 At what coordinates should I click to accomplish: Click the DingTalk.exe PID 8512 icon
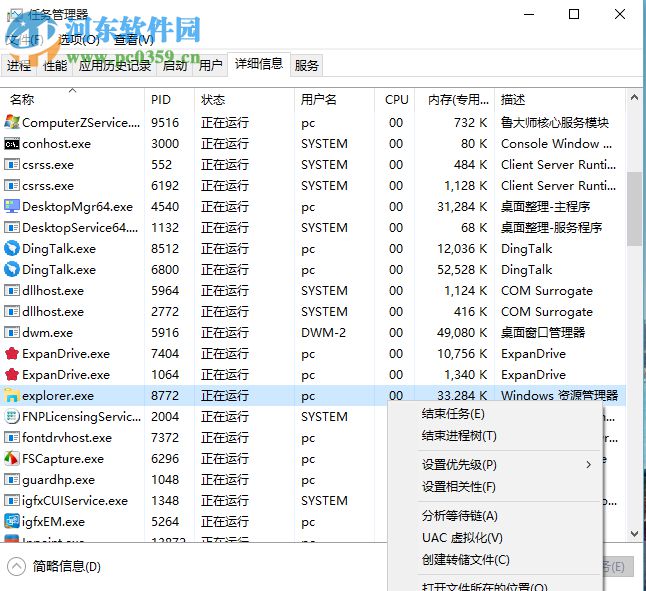pos(12,248)
